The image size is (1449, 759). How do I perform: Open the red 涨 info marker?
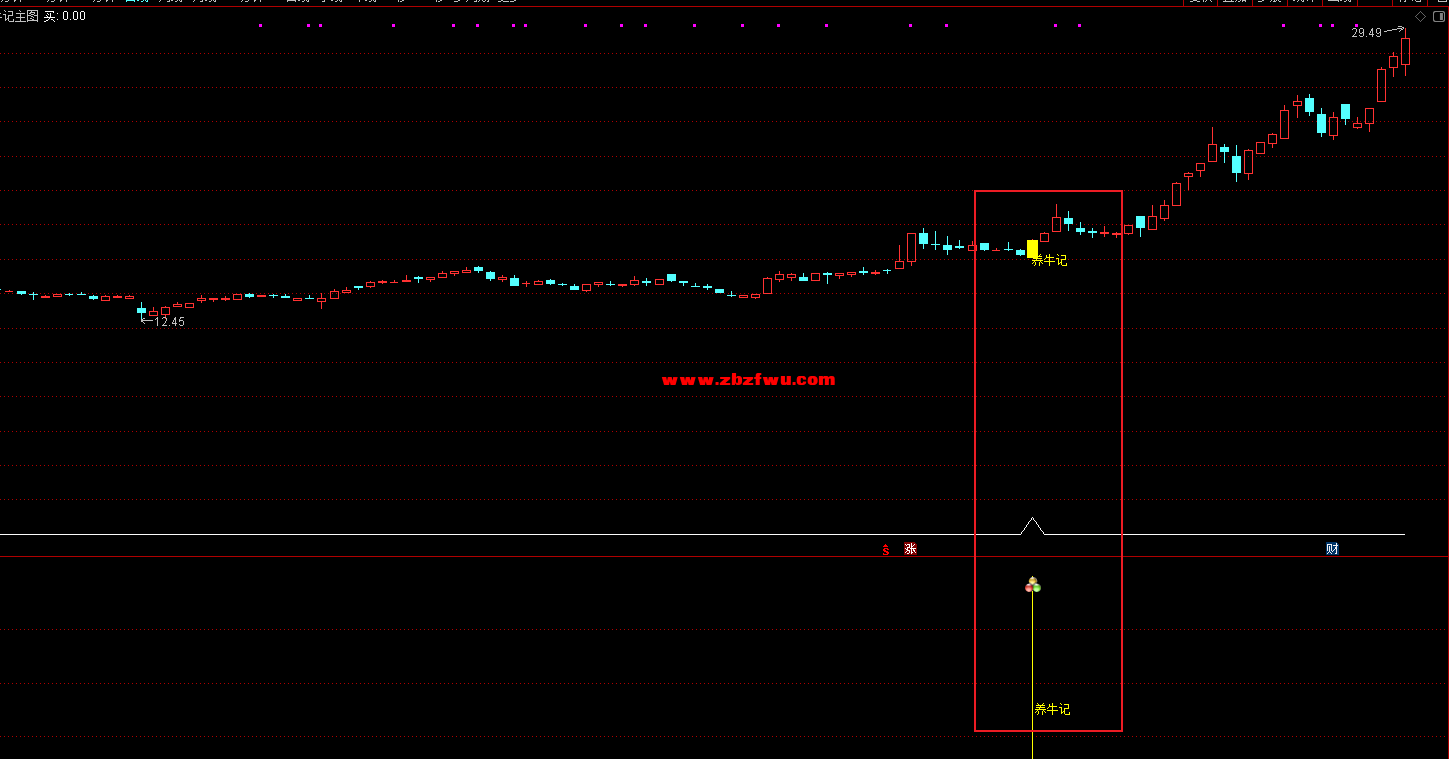click(910, 549)
